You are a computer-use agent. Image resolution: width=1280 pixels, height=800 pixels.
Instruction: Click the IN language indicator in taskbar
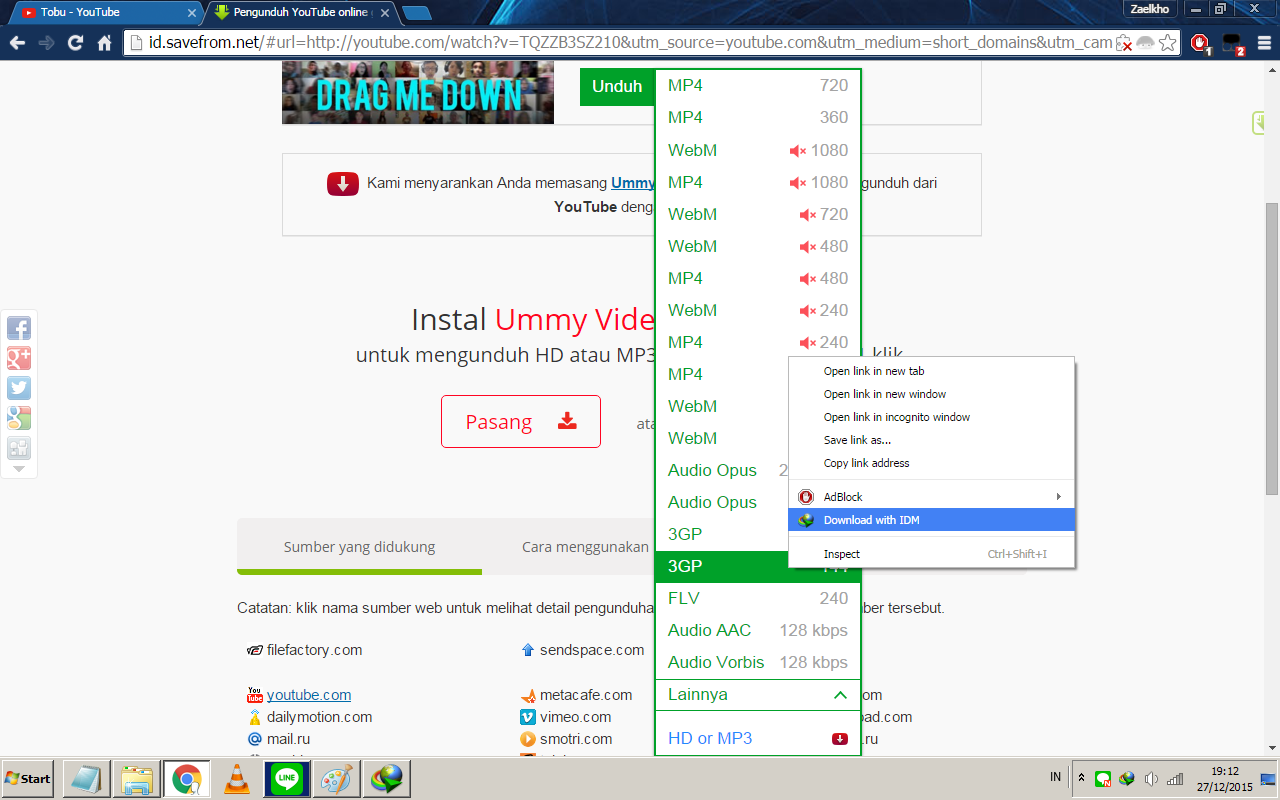(1056, 777)
